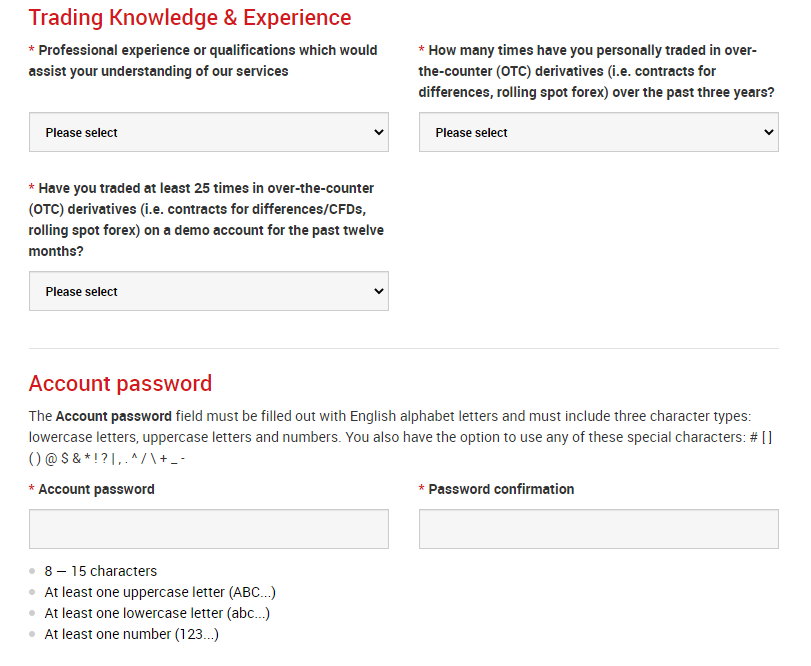
Task: Click the 'Password confirmation' field label
Action: click(501, 489)
